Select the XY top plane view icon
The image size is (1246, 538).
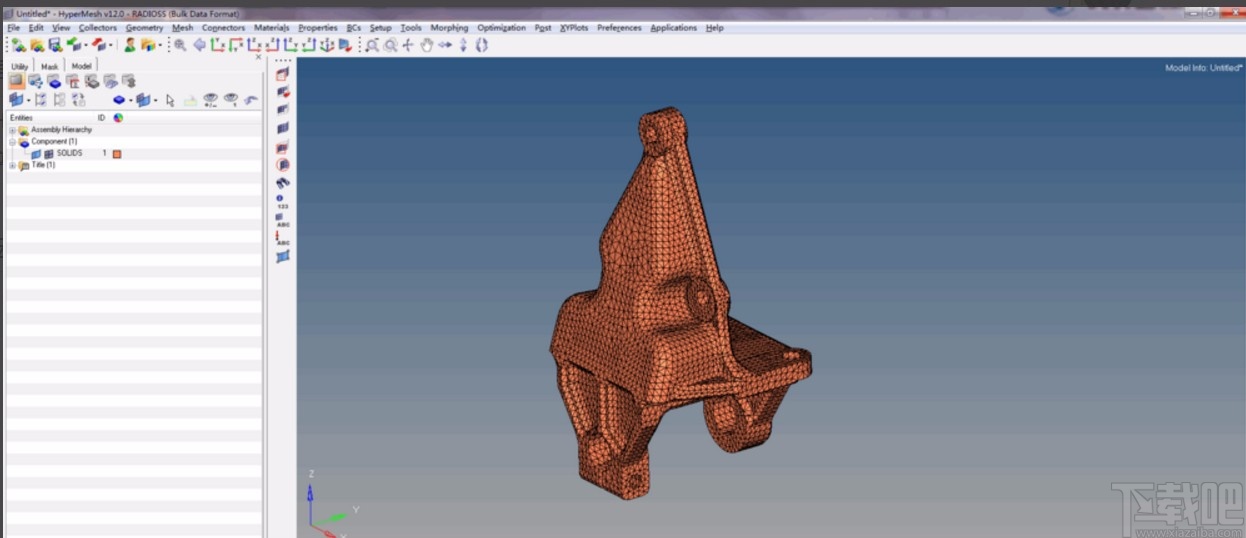point(217,45)
